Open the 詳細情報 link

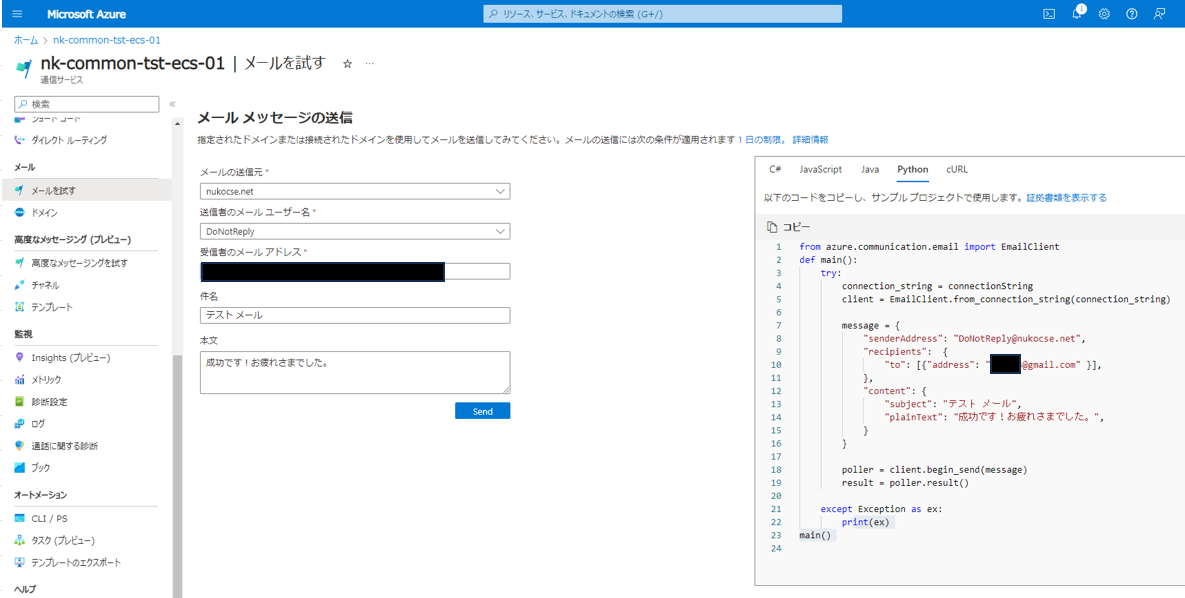click(x=809, y=140)
